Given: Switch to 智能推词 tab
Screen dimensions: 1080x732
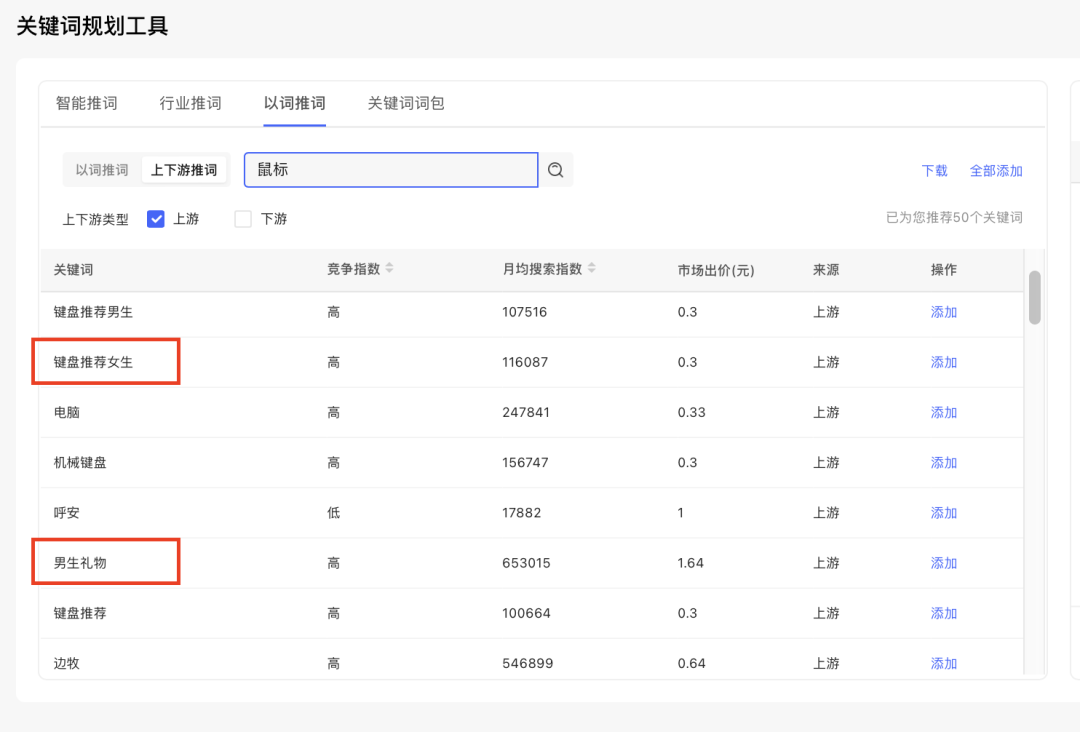Looking at the screenshot, I should [86, 103].
